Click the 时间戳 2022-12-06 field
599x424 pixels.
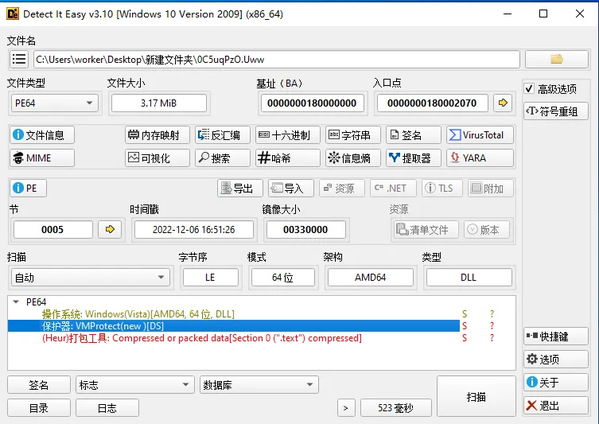coord(194,229)
